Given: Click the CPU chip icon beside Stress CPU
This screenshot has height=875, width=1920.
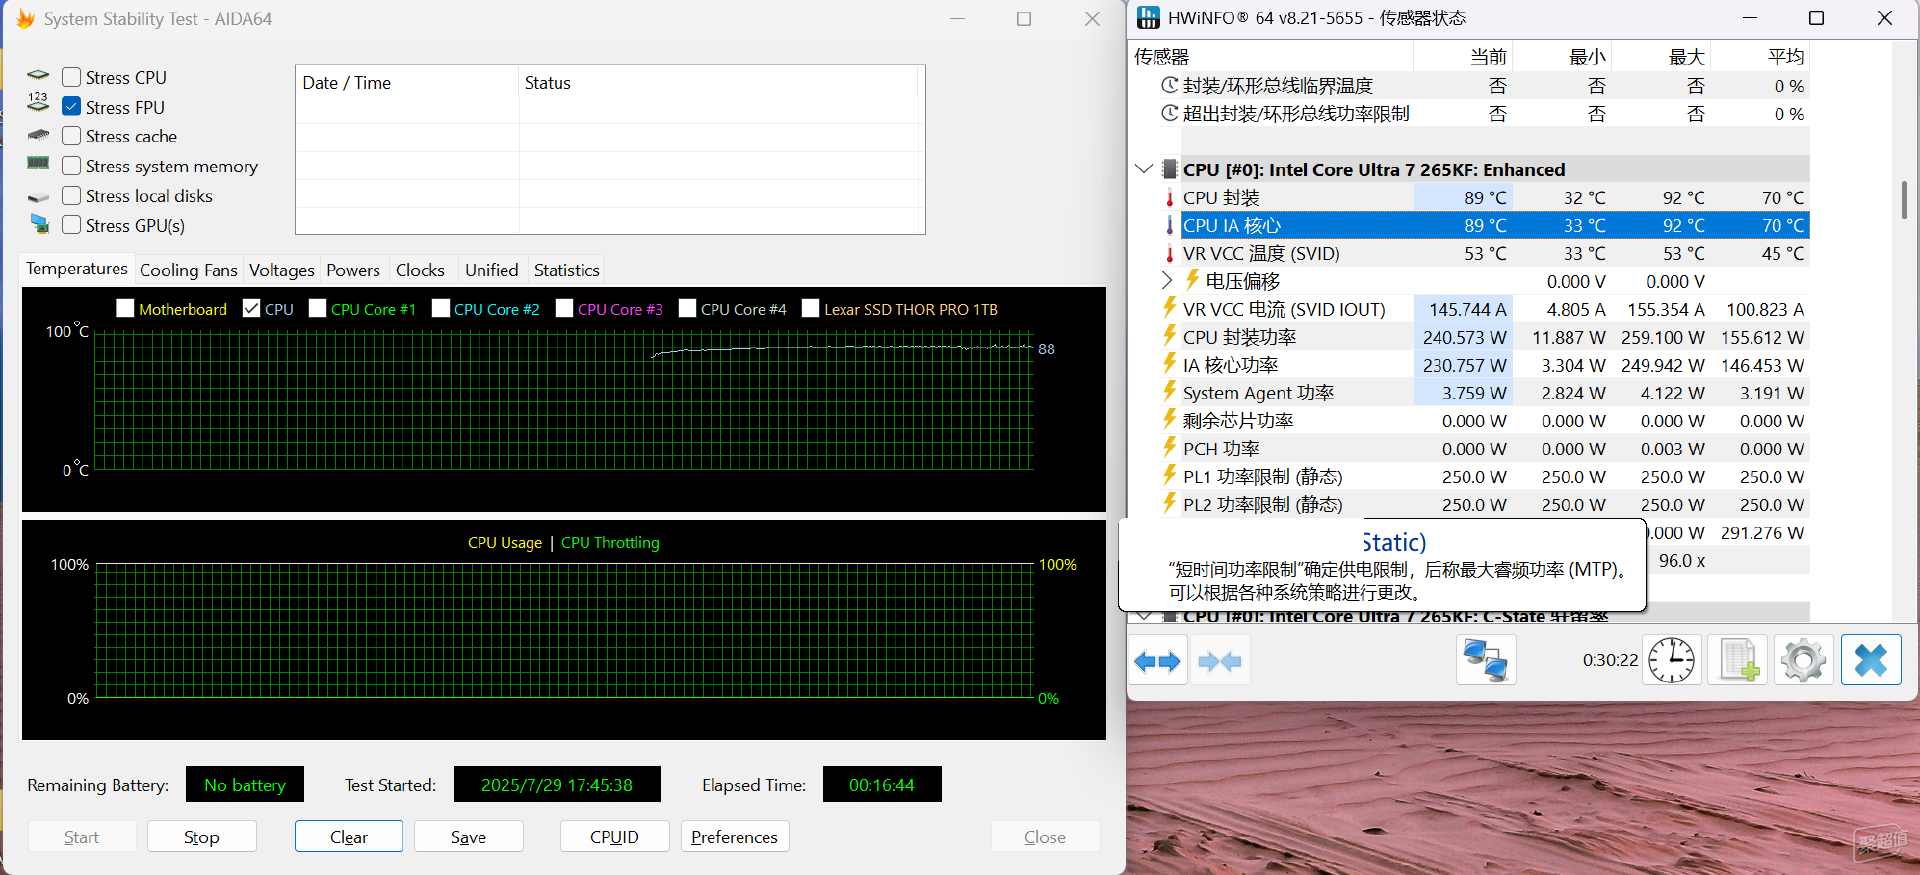Looking at the screenshot, I should click(x=38, y=76).
